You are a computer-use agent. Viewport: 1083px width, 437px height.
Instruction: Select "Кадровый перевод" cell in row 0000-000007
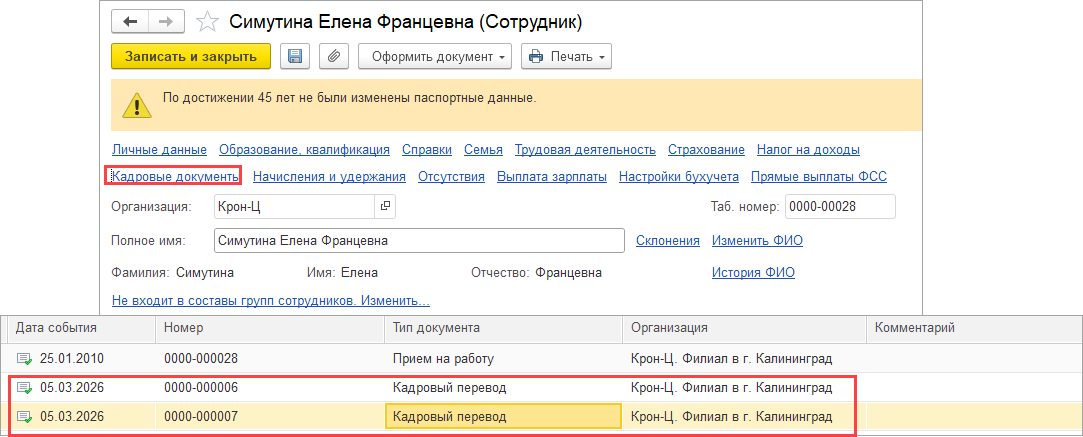[503, 416]
